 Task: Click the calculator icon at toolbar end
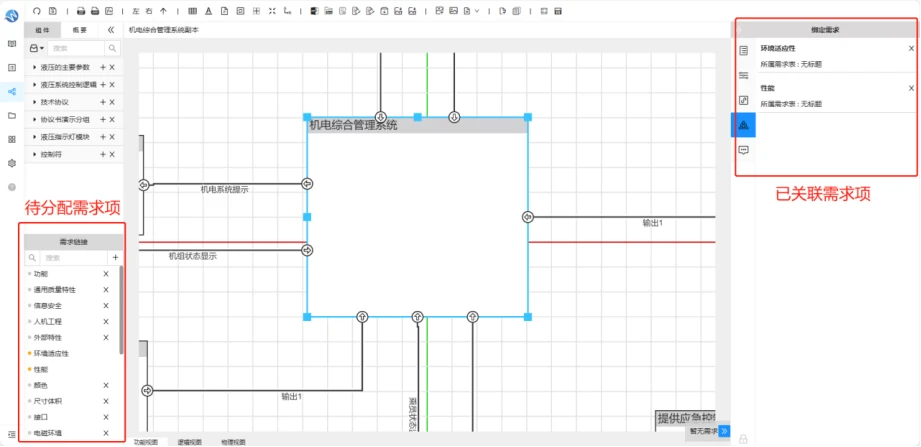[558, 11]
